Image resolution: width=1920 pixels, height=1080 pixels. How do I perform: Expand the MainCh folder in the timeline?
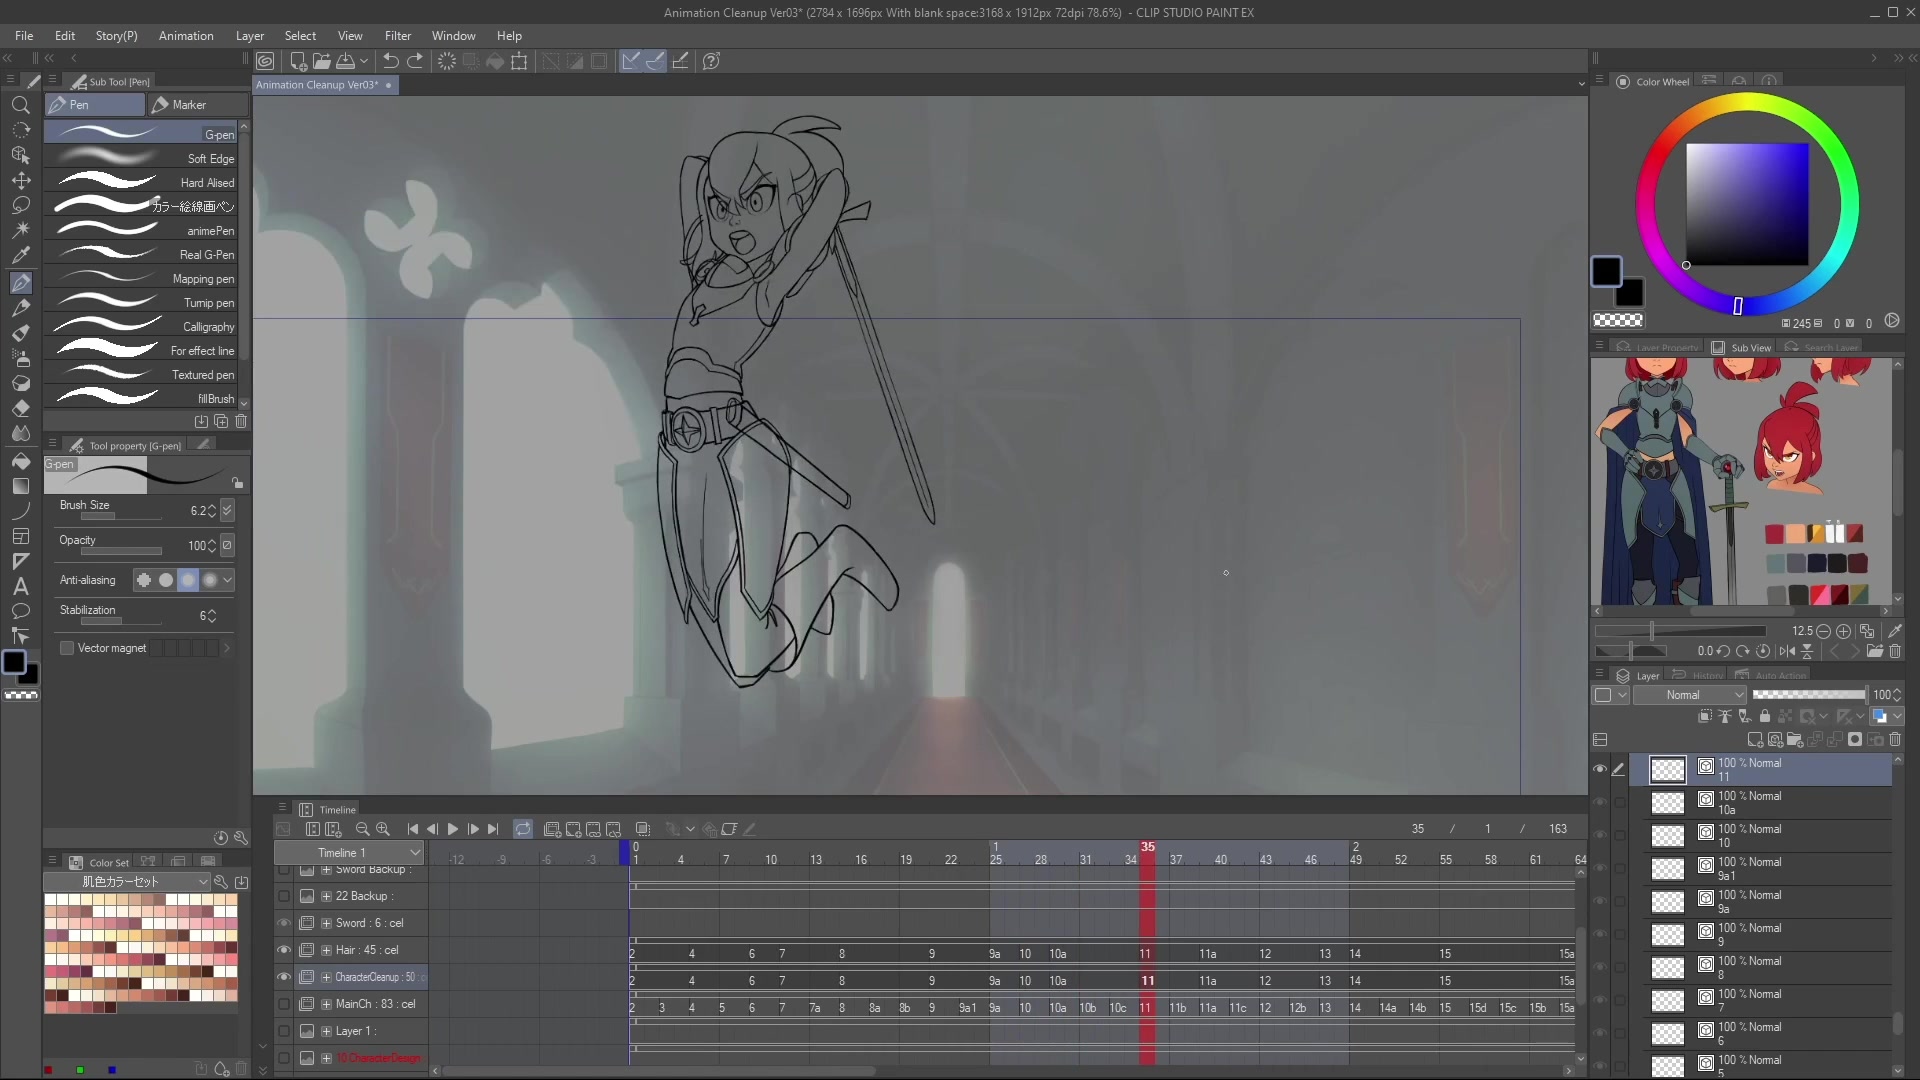click(326, 1004)
